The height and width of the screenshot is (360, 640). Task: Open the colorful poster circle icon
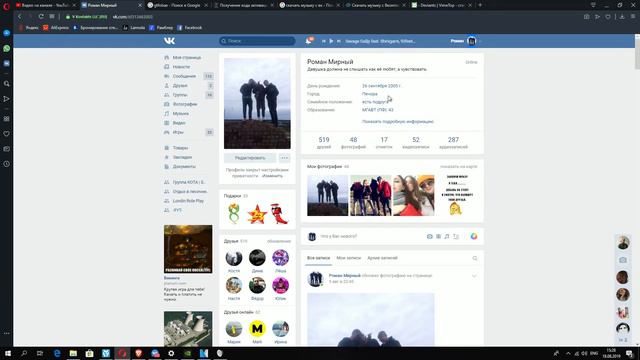tap(473, 236)
